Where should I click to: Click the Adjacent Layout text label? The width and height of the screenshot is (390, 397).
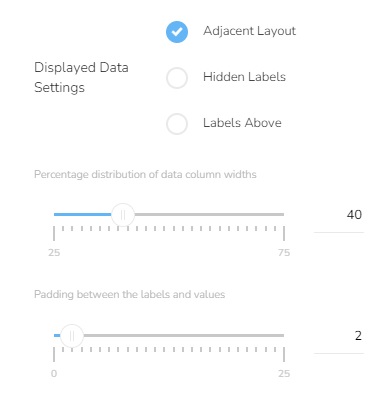249,31
